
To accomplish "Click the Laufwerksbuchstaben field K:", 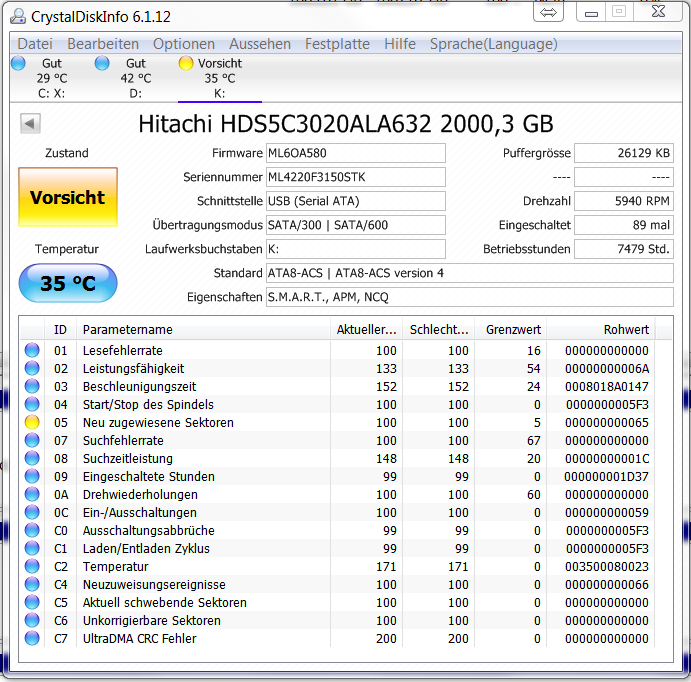I will [356, 249].
